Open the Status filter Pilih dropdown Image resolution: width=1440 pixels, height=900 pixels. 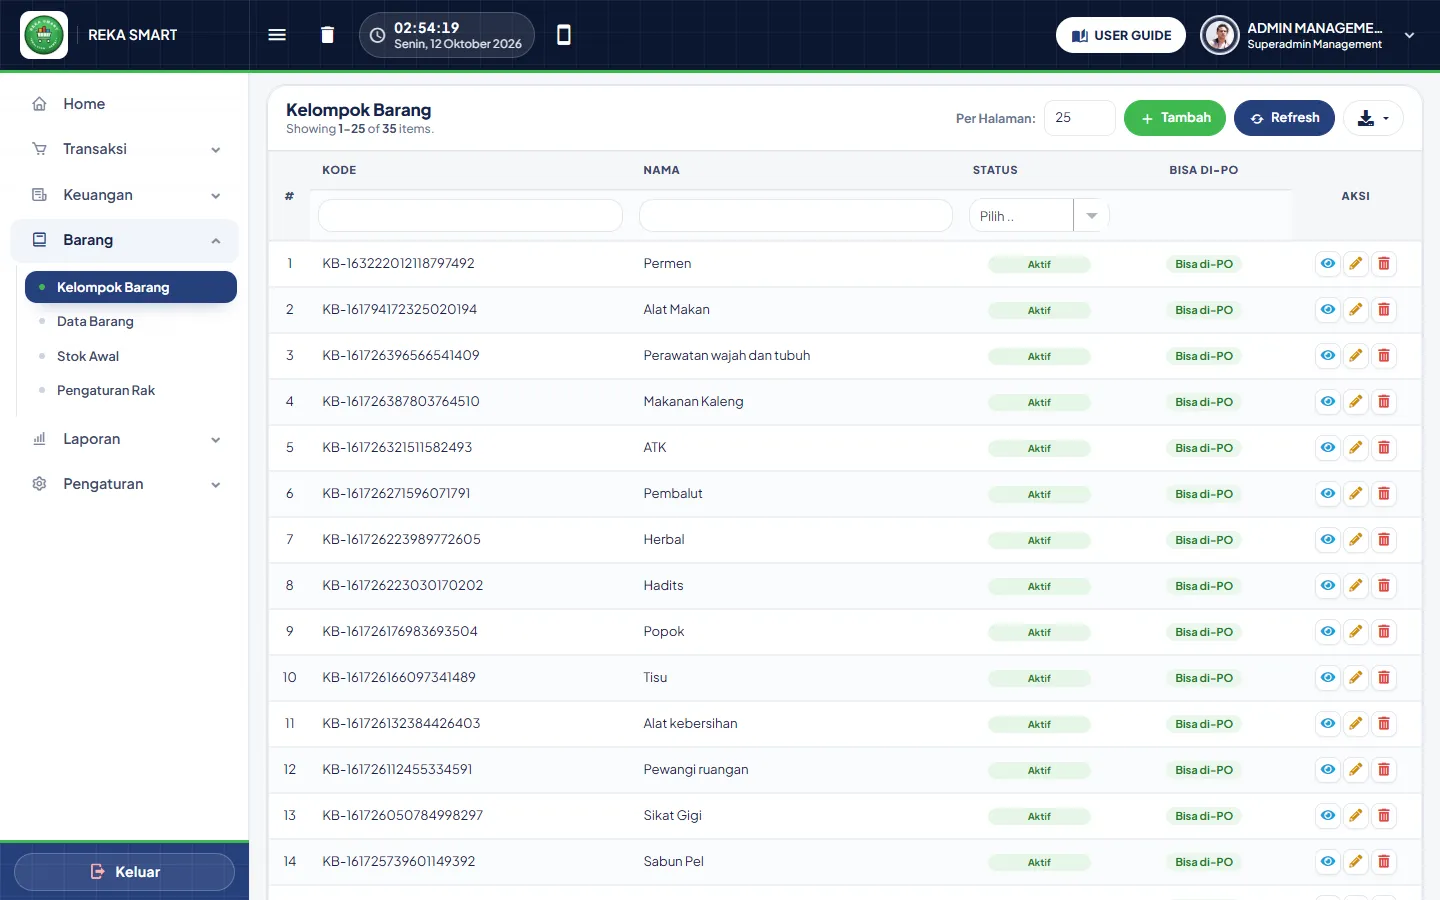point(1039,216)
